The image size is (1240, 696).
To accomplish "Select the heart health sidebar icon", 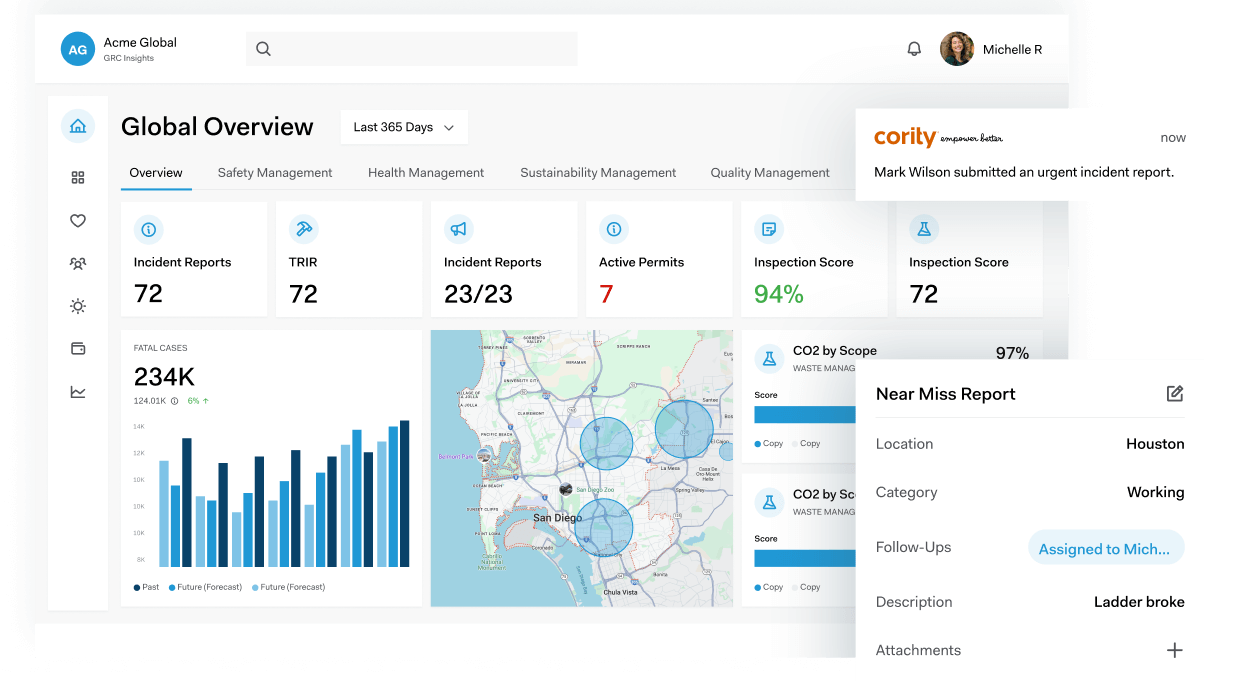I will [x=78, y=221].
